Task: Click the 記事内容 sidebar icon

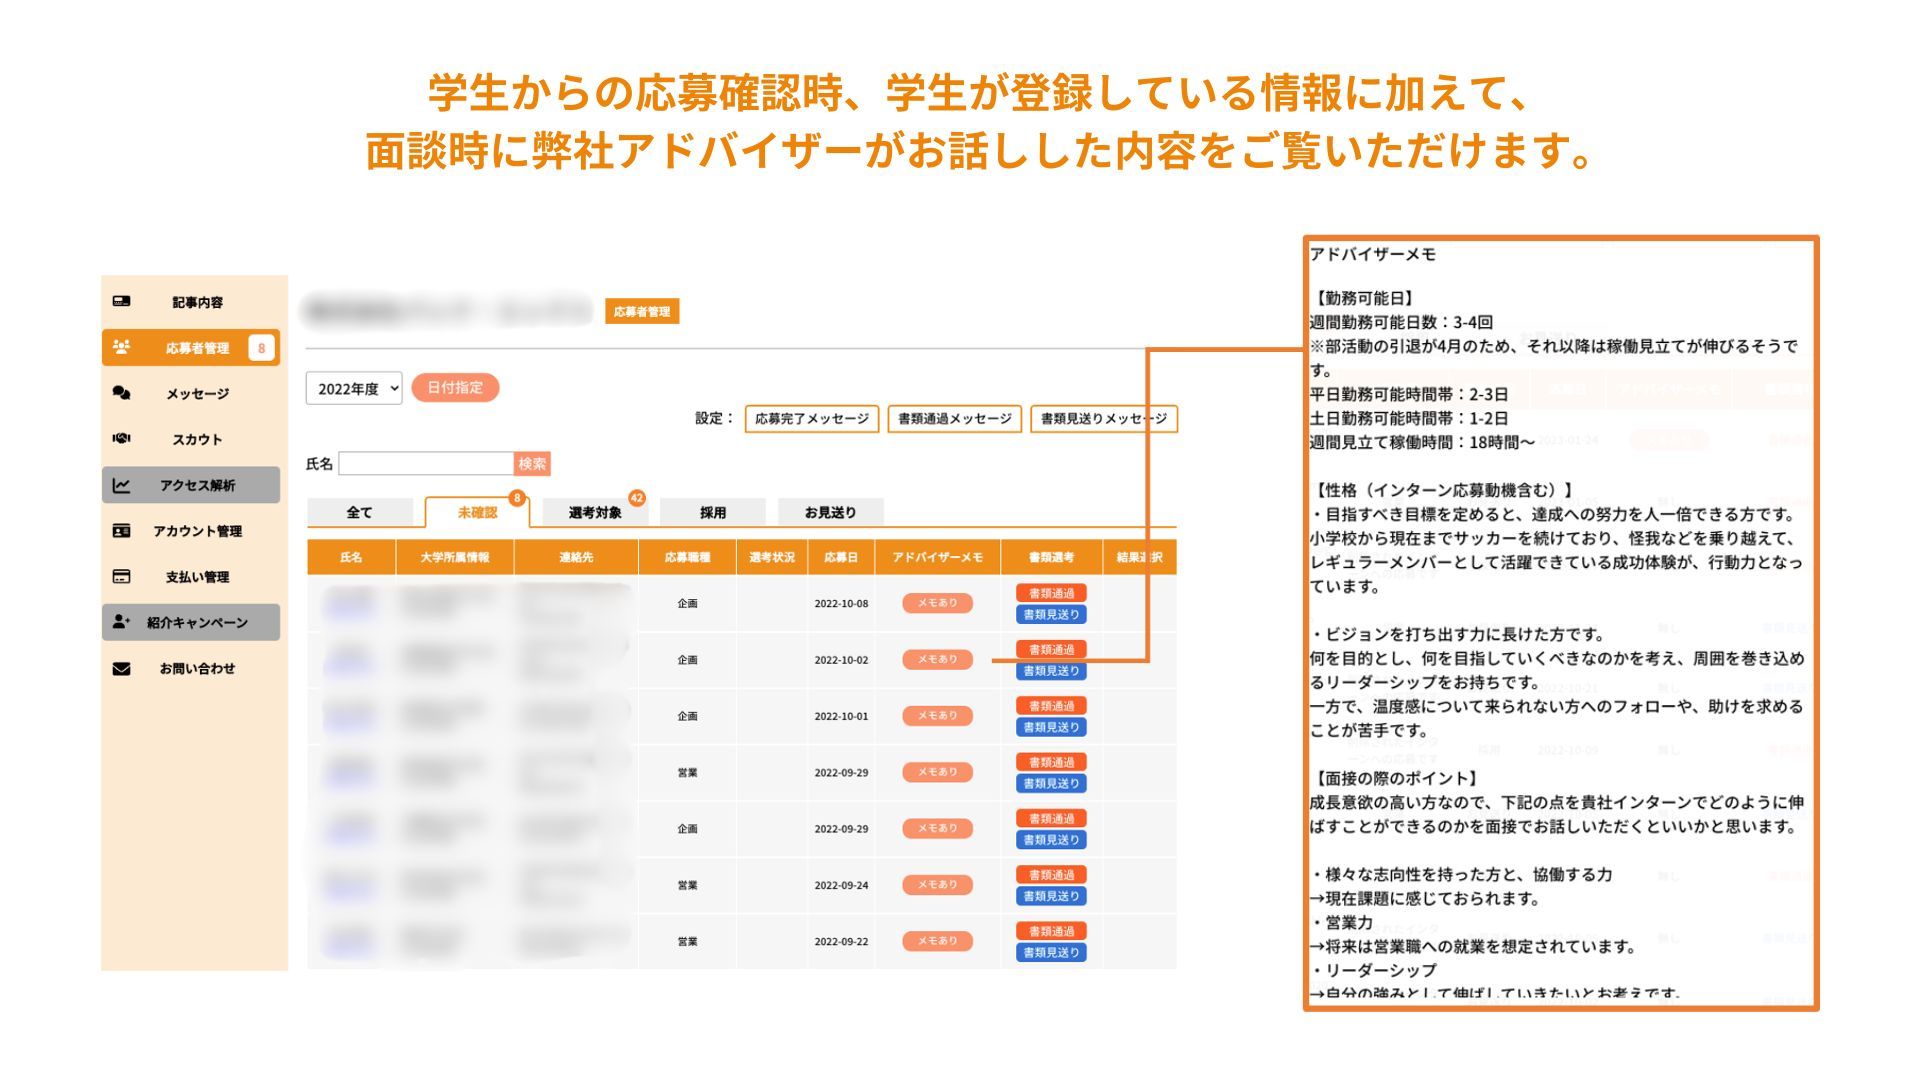Action: (x=121, y=301)
